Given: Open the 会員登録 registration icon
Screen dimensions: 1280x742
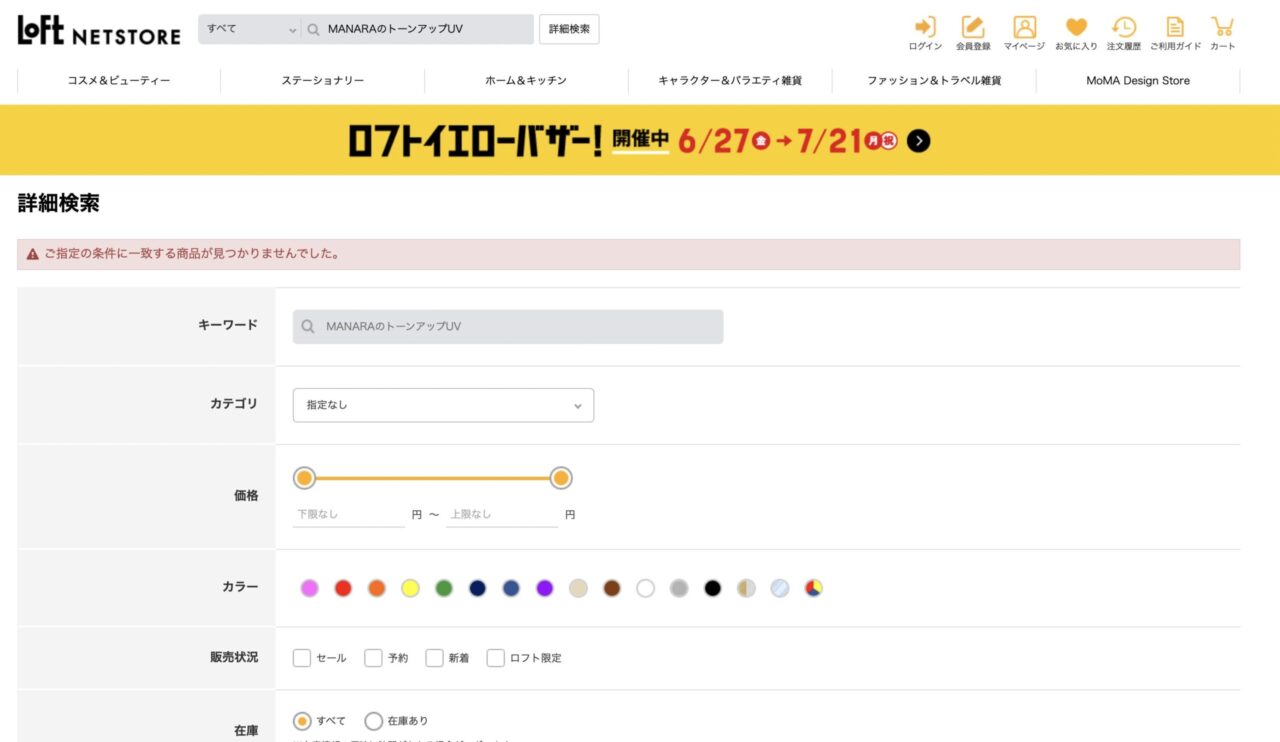Looking at the screenshot, I should [973, 33].
